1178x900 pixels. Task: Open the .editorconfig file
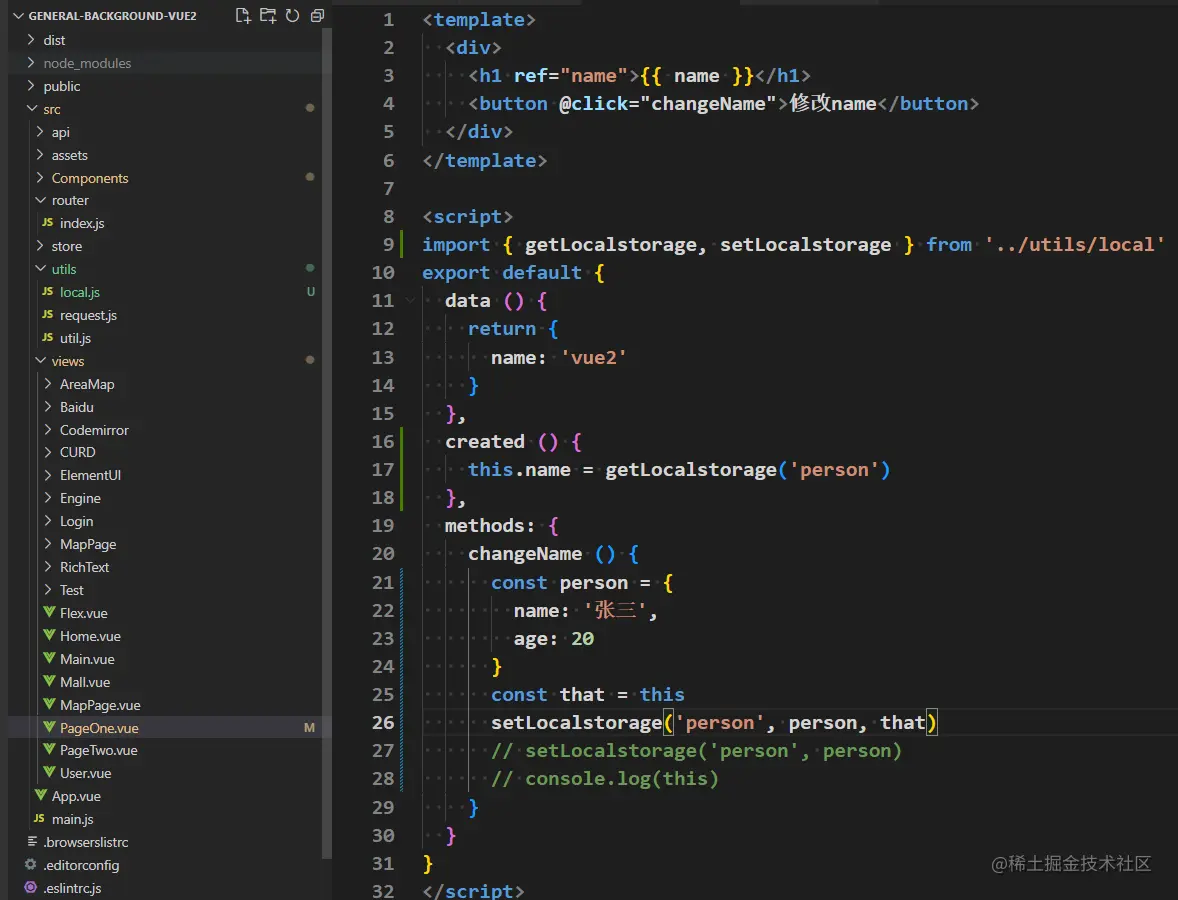81,865
